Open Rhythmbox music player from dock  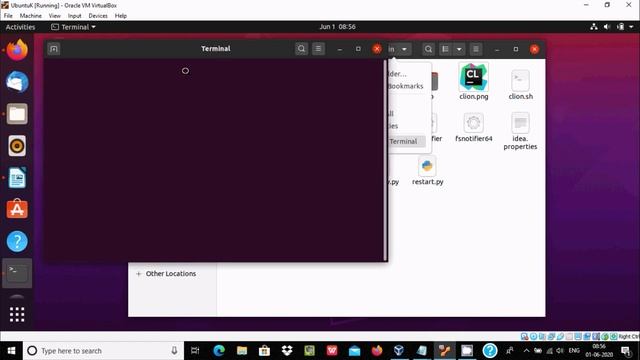coord(17,146)
